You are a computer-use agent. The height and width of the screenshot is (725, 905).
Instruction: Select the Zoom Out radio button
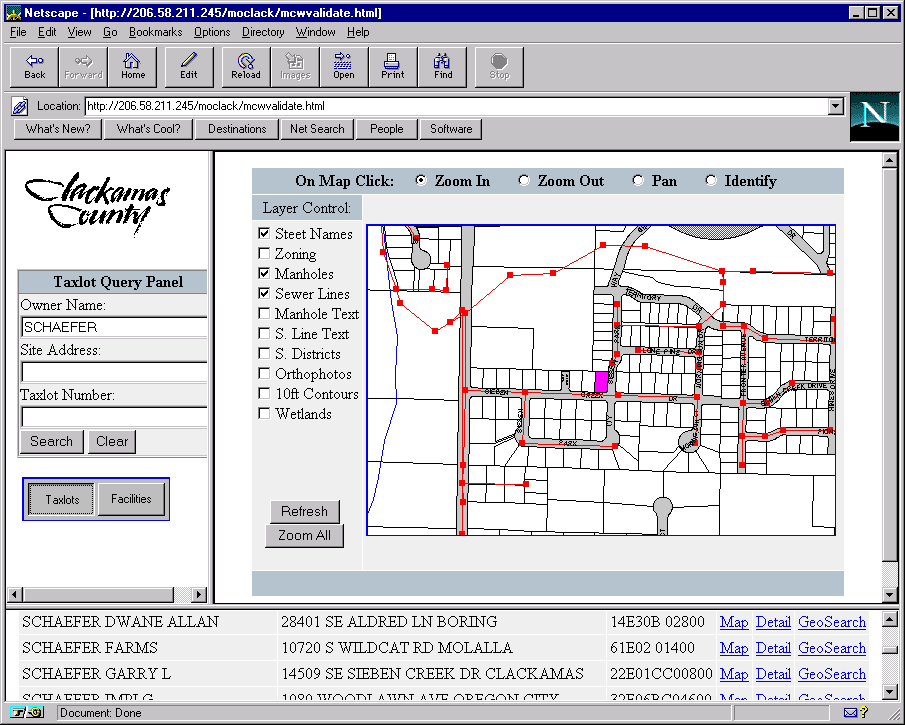[523, 181]
